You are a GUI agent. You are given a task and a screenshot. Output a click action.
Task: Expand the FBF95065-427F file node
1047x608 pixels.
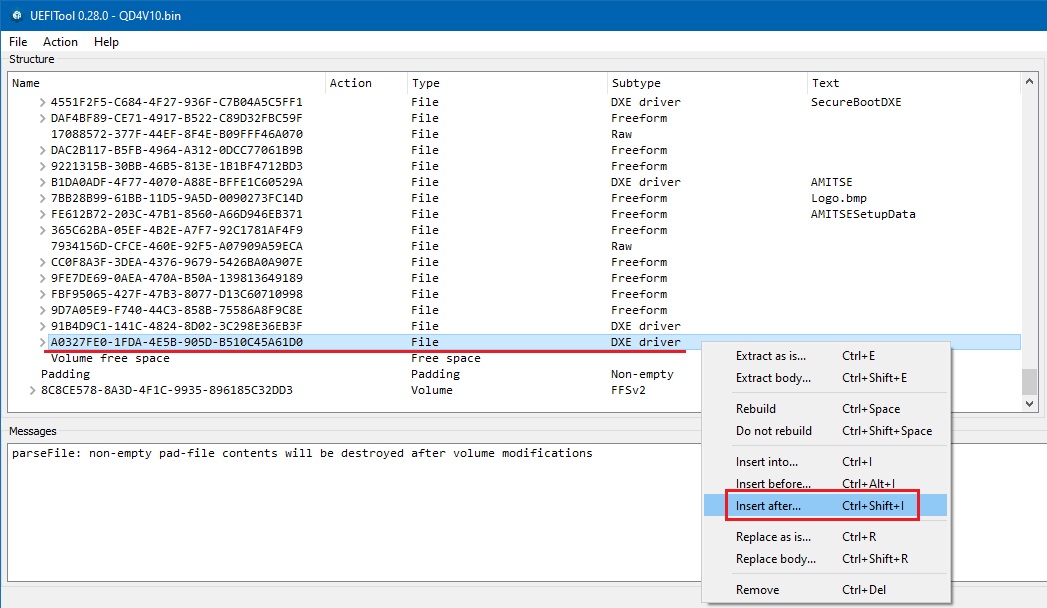coord(43,294)
